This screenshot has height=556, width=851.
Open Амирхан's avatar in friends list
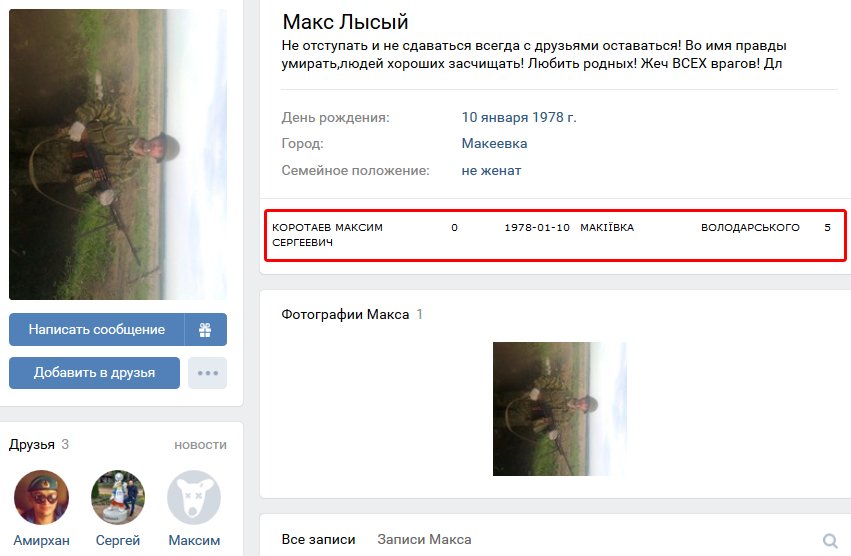(41, 497)
